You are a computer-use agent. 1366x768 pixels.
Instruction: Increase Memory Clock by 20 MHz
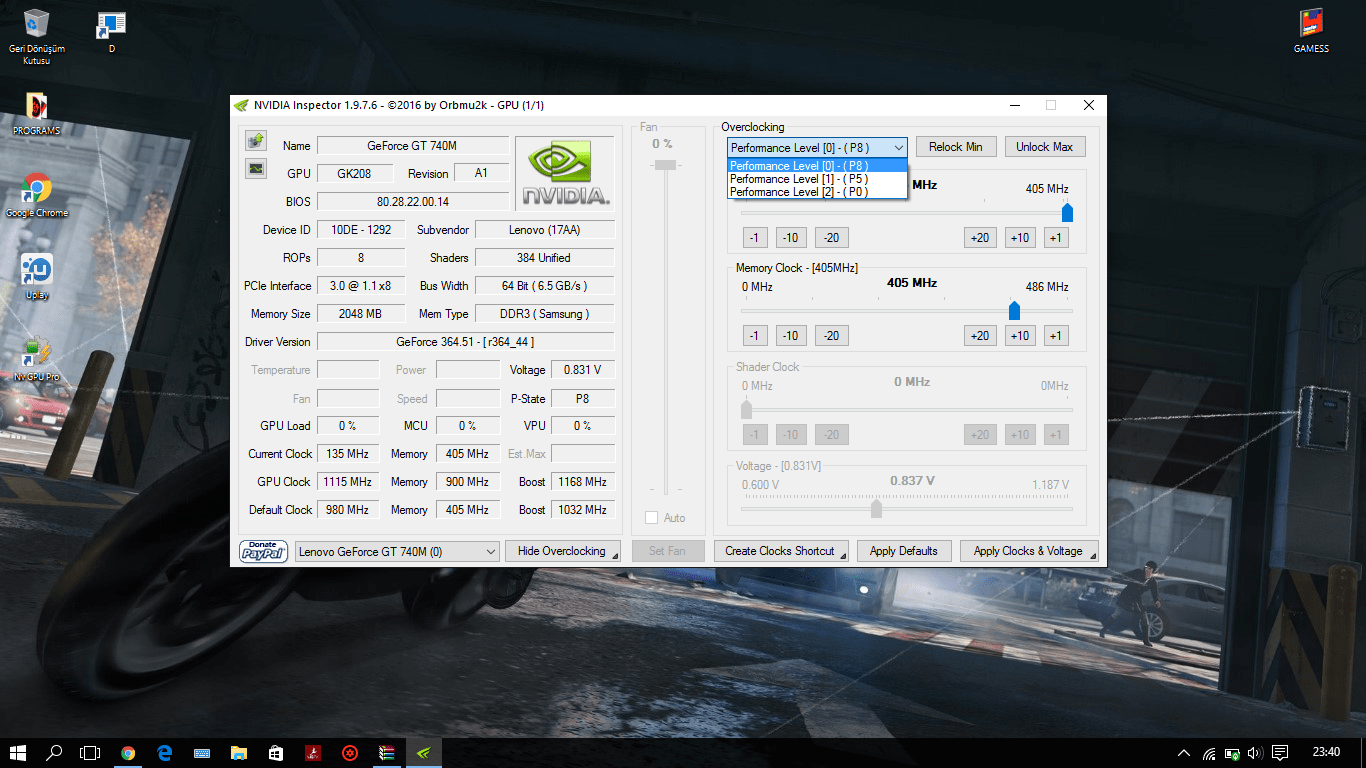tap(980, 336)
